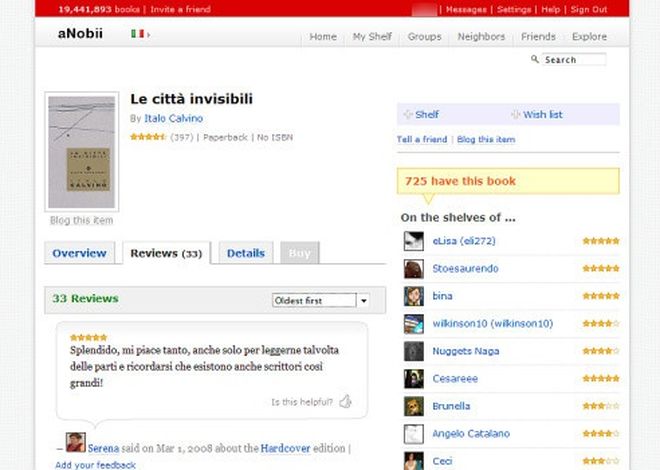Add book to Wish list
This screenshot has height=470, width=660.
point(543,114)
